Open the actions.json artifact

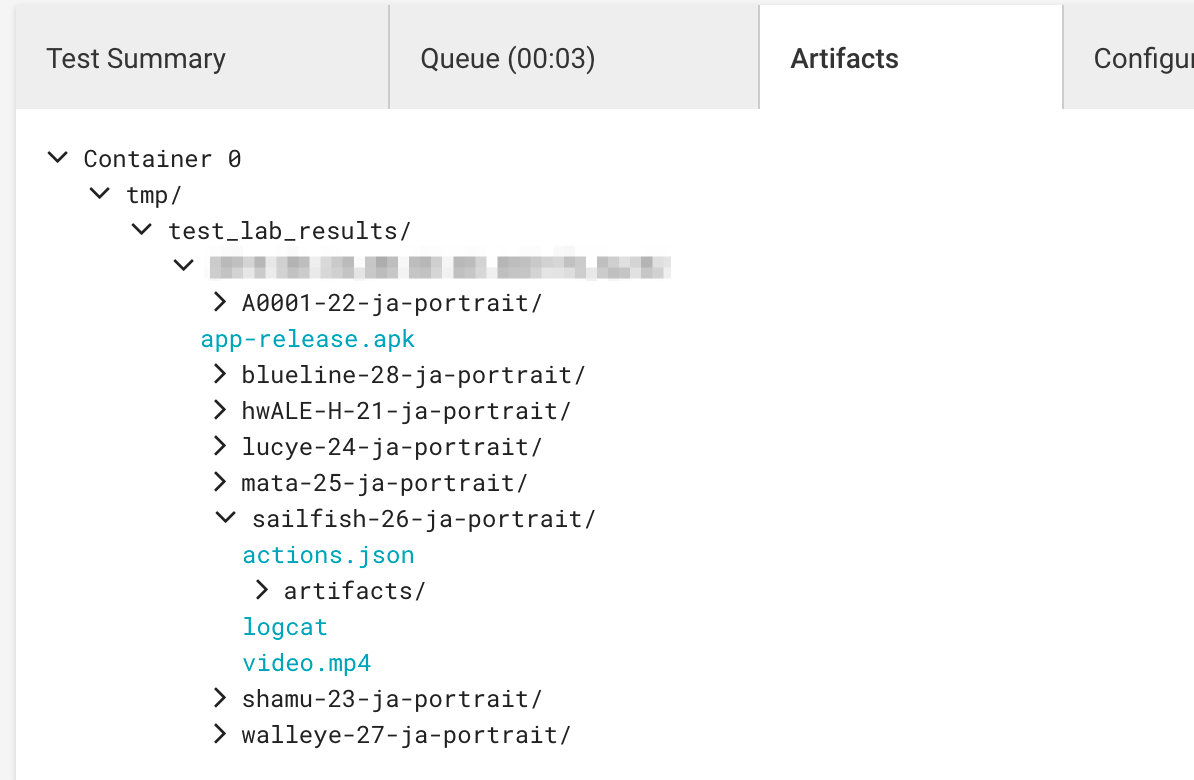coord(328,553)
